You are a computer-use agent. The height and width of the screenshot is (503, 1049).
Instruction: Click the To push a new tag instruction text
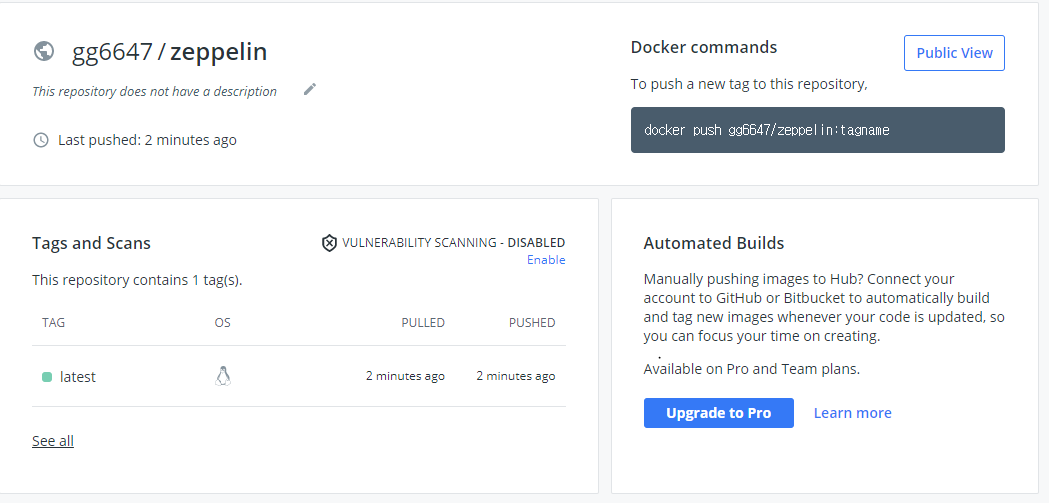click(749, 84)
